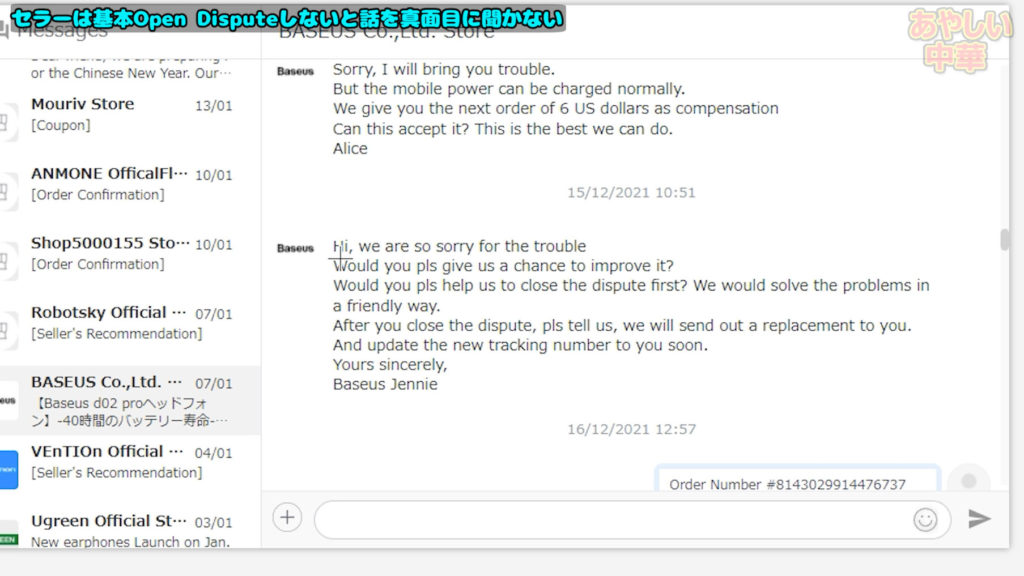Screen dimensions: 1024x576
Task: Open the Mouriv Store conversation
Action: pyautogui.click(x=131, y=114)
